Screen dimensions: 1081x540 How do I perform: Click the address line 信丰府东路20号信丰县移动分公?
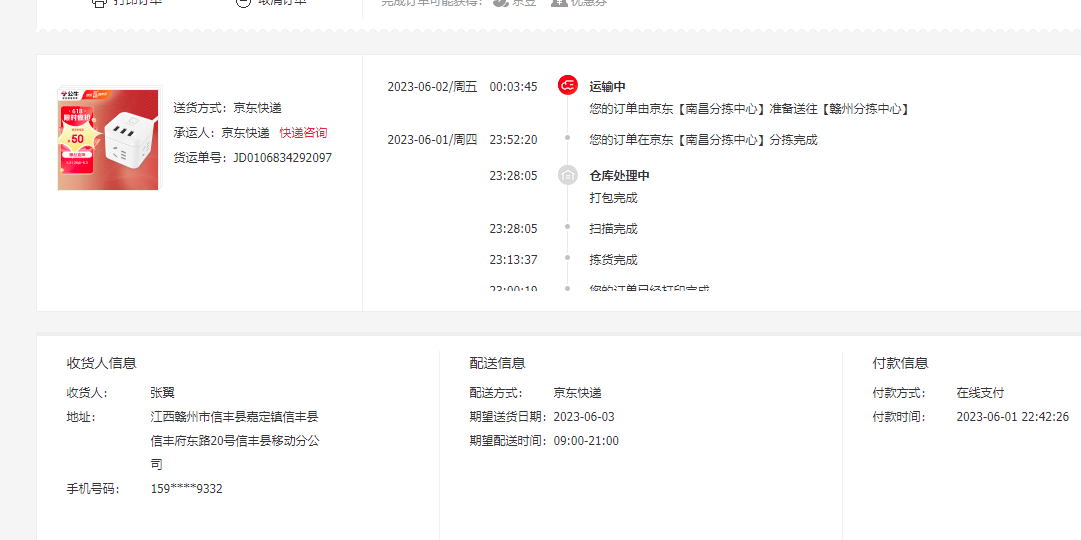click(x=234, y=440)
